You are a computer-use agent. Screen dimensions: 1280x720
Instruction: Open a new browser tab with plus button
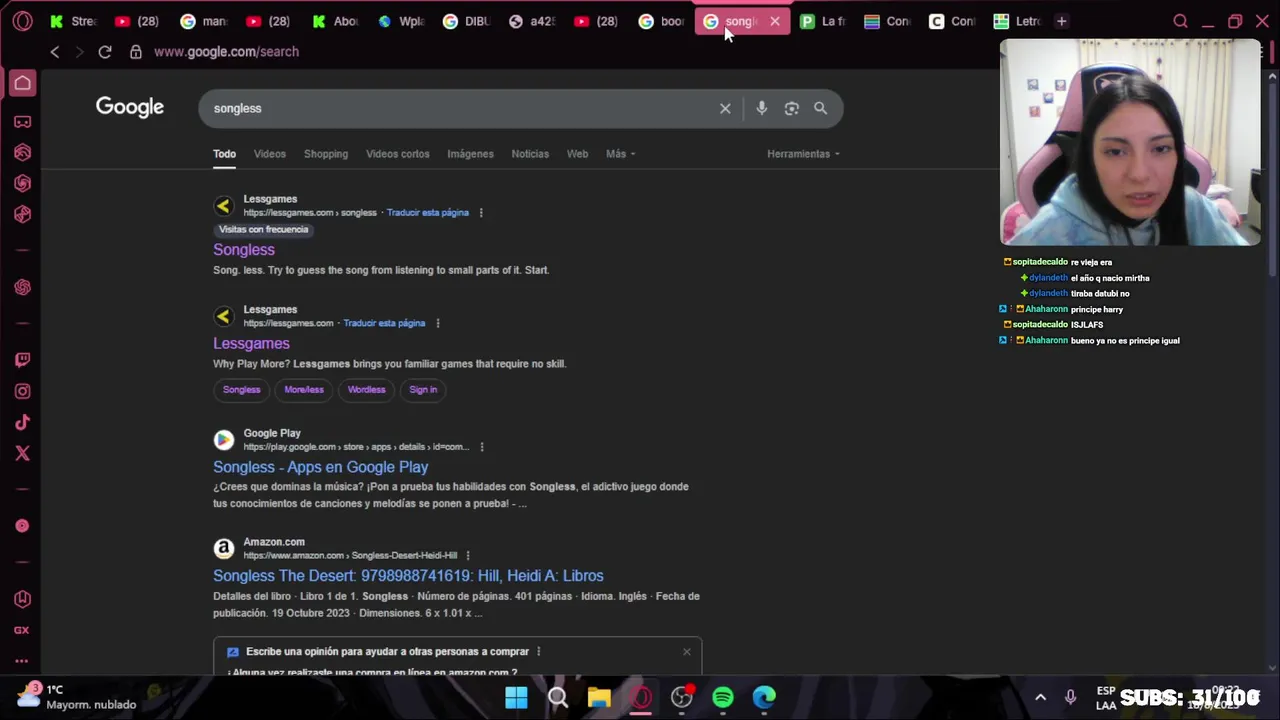(x=1062, y=21)
